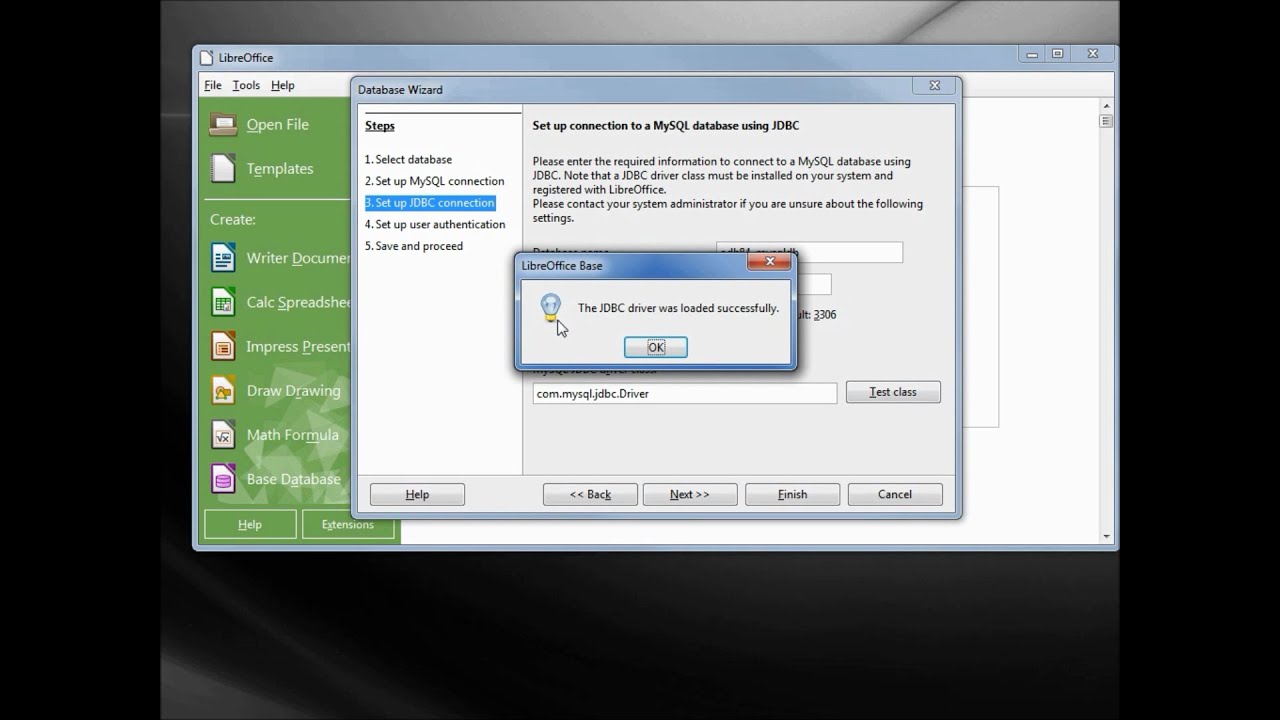Select step 3 Set up JDBC connection
This screenshot has width=1280, height=720.
tap(429, 203)
